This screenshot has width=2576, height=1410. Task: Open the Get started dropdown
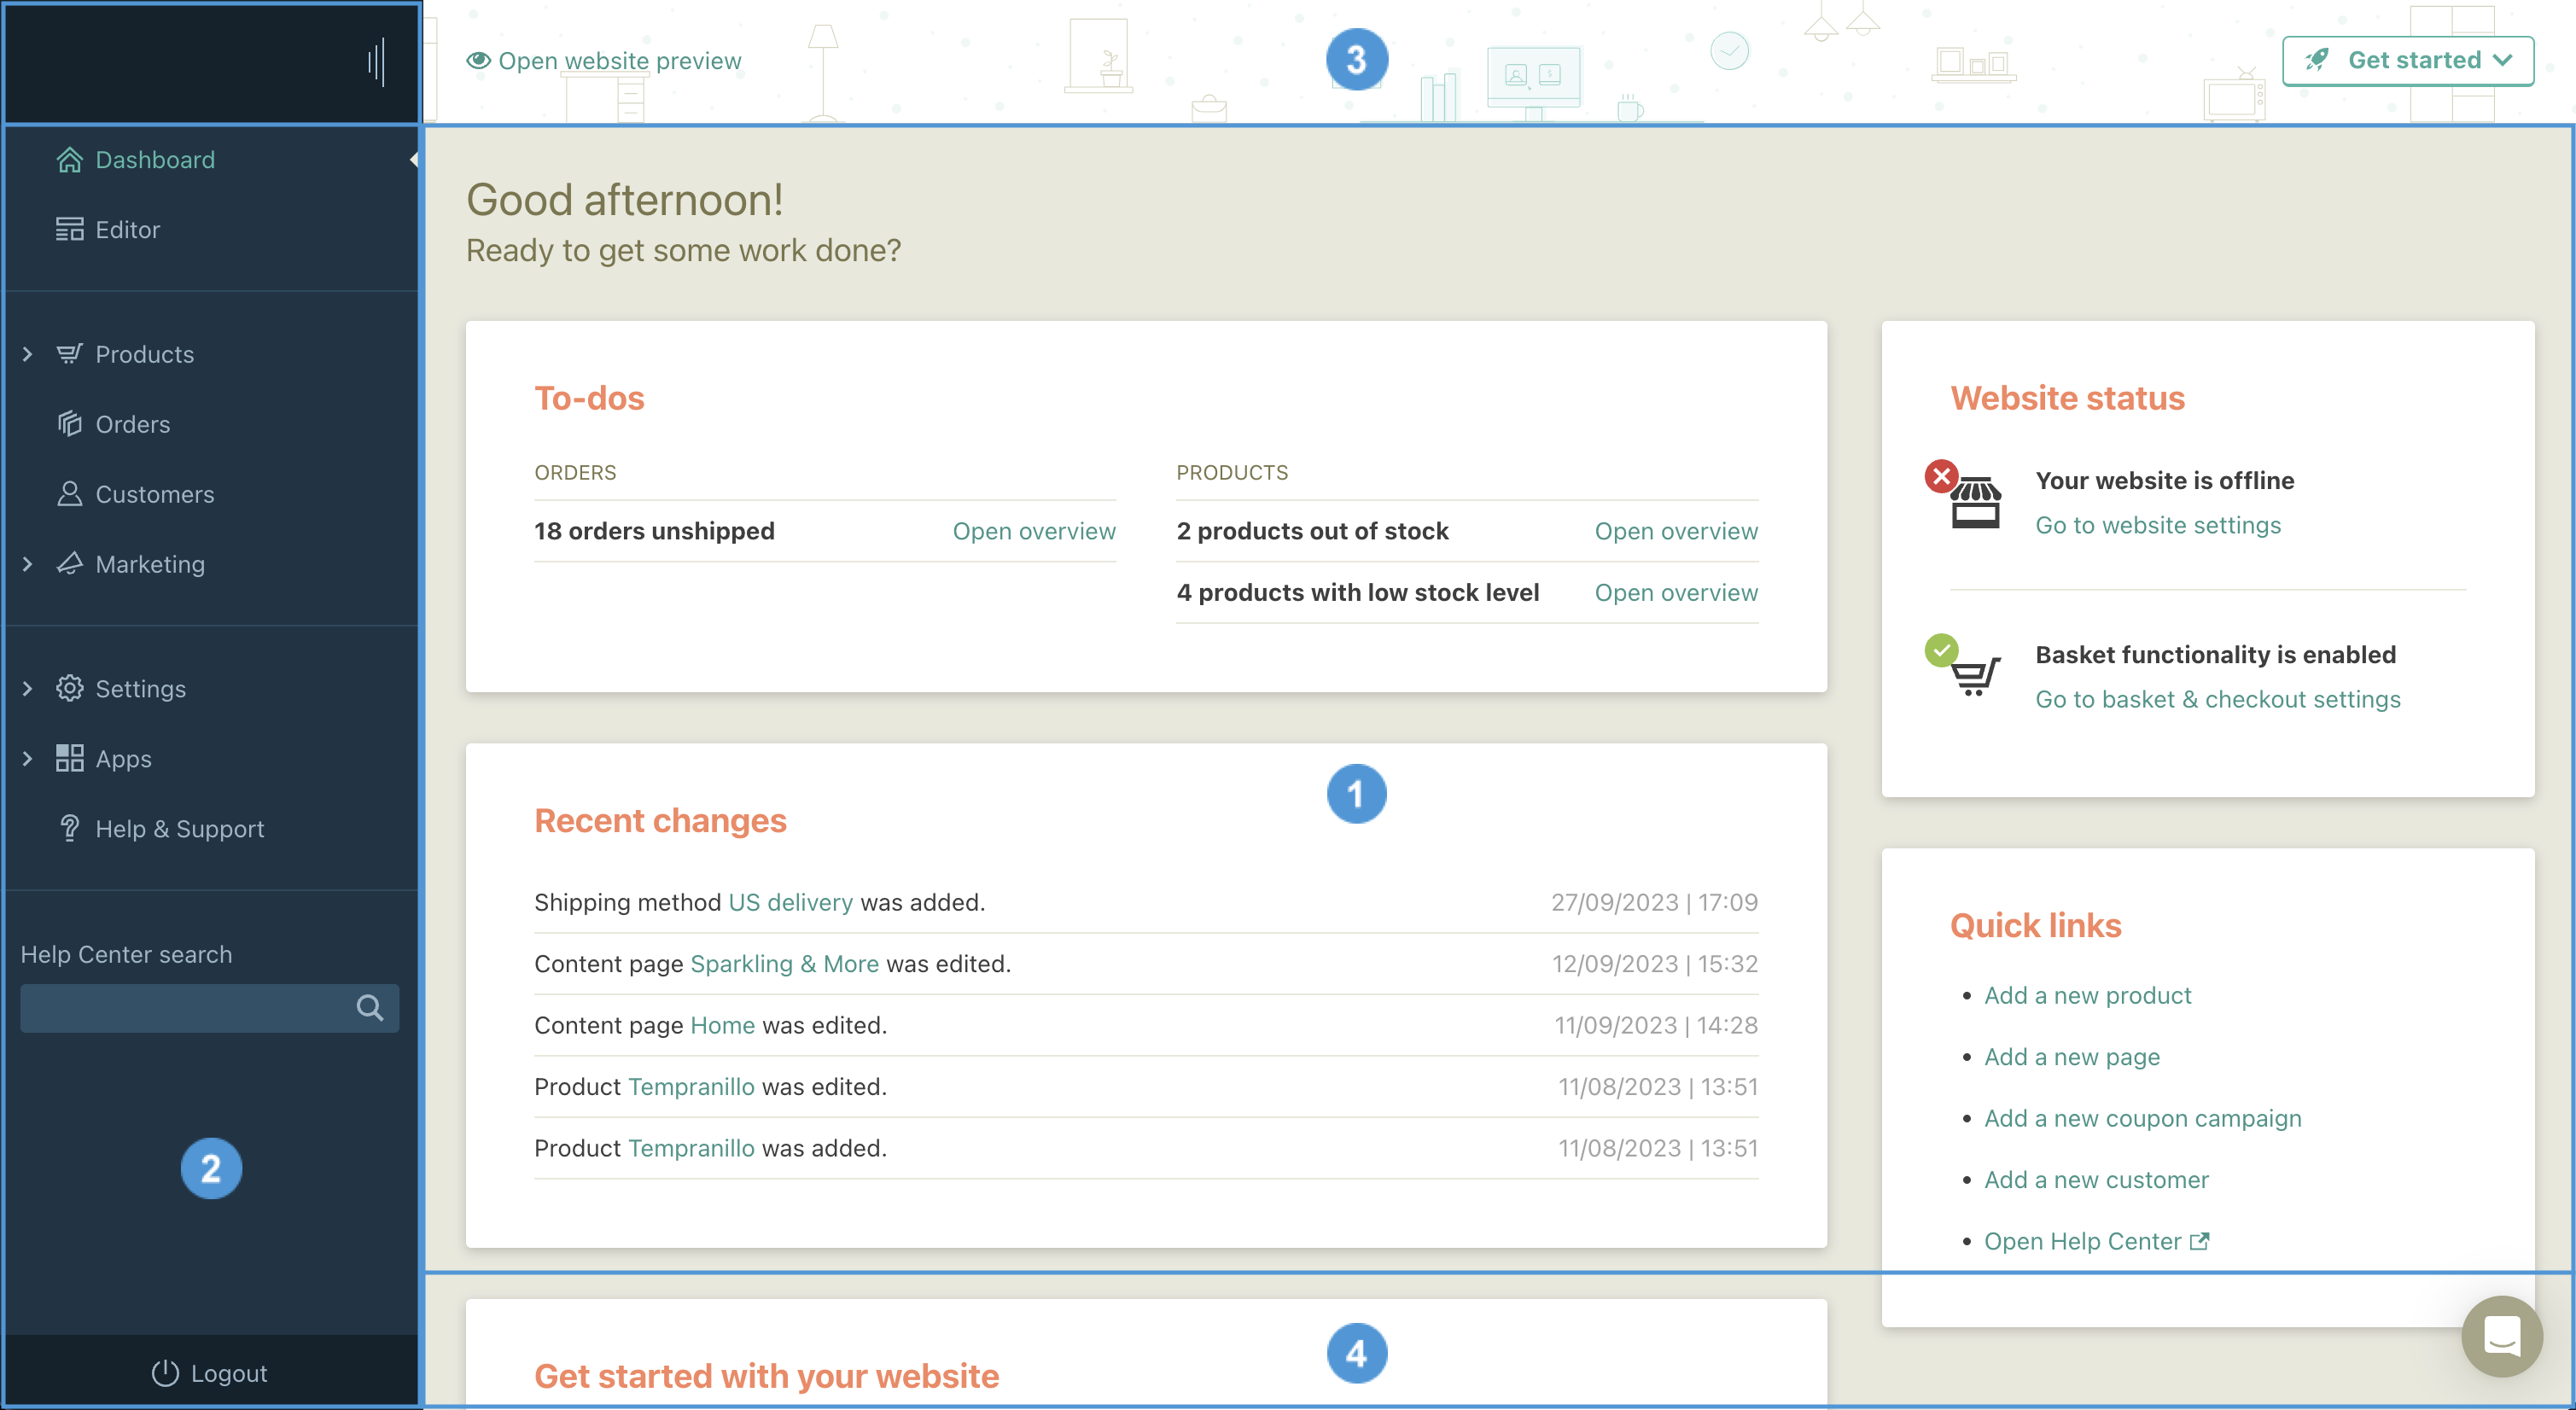[2408, 61]
